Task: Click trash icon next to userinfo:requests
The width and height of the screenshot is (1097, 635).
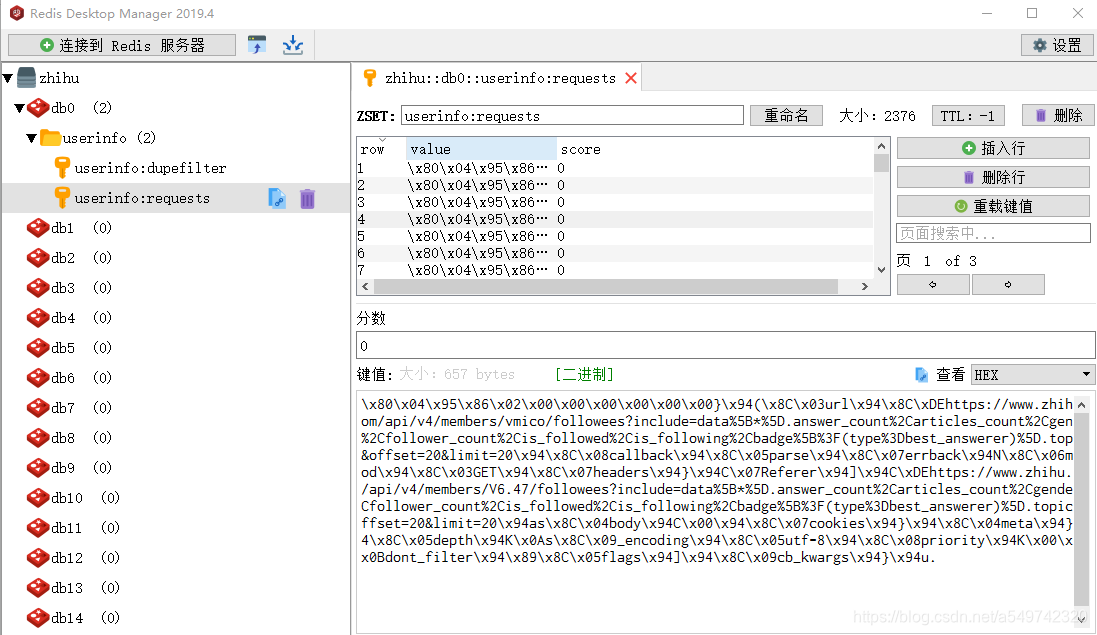Action: (307, 199)
